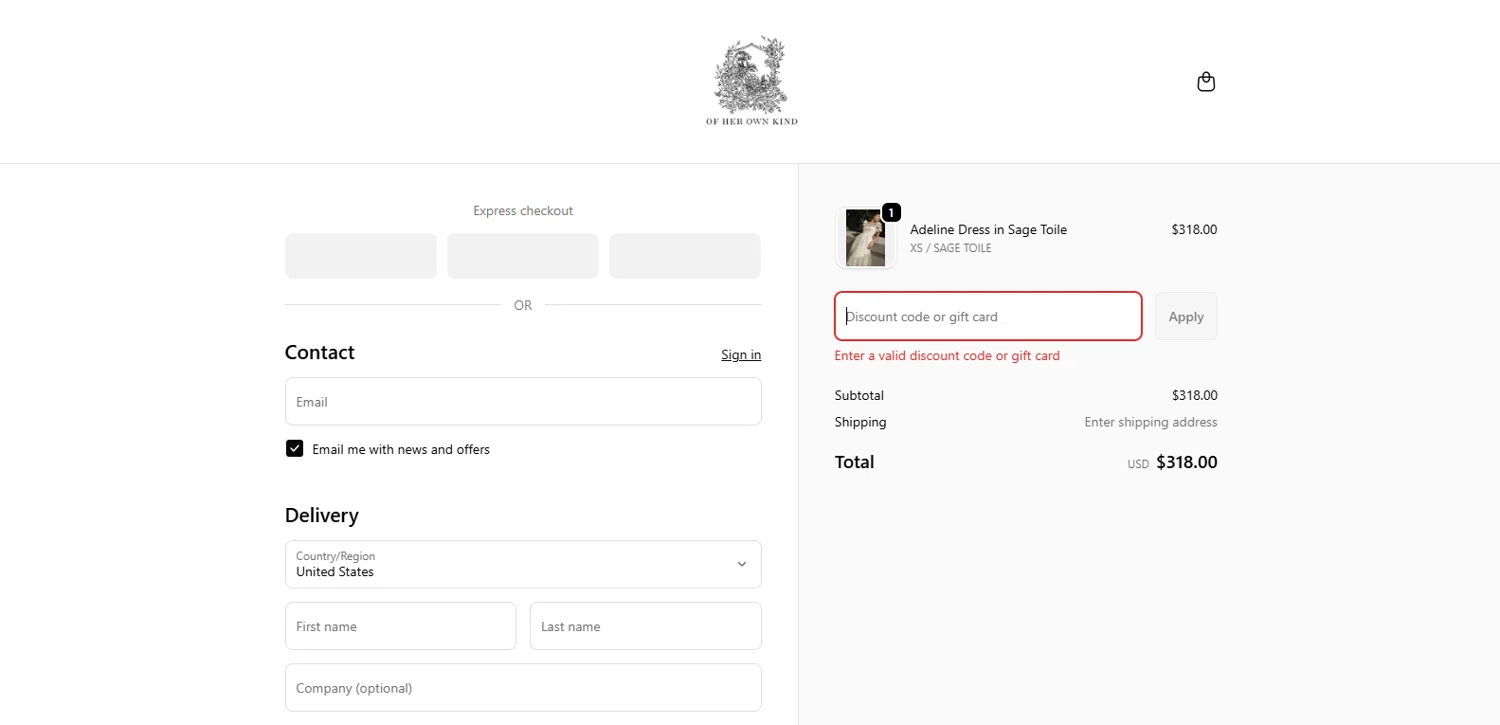Screen dimensions: 1500x725
Task: Focus the Discount code or gift card field
Action: [988, 316]
